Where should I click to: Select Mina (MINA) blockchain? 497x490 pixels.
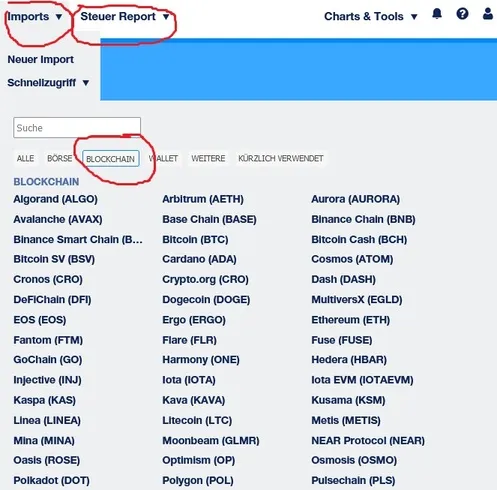[44, 441]
